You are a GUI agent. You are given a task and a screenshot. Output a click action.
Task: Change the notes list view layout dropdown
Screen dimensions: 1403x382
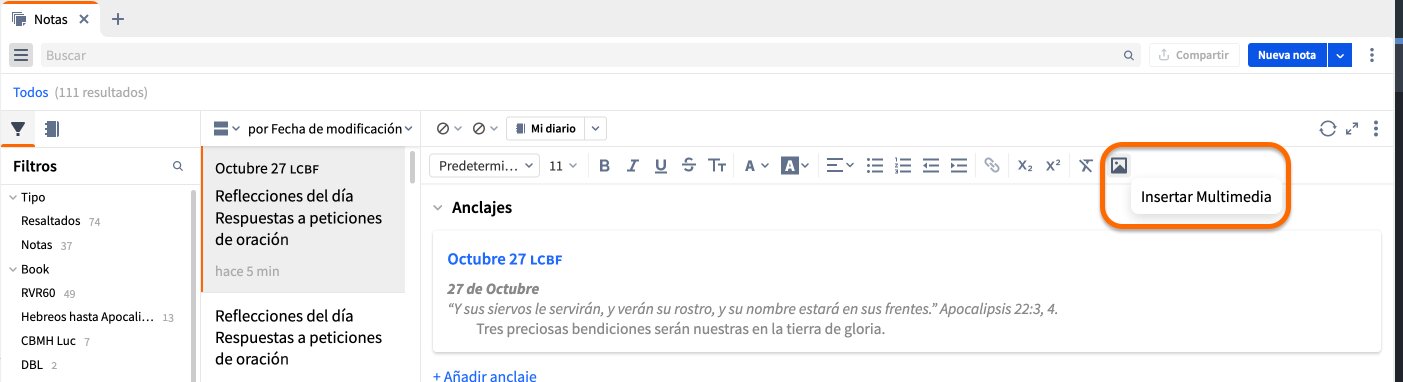(227, 128)
